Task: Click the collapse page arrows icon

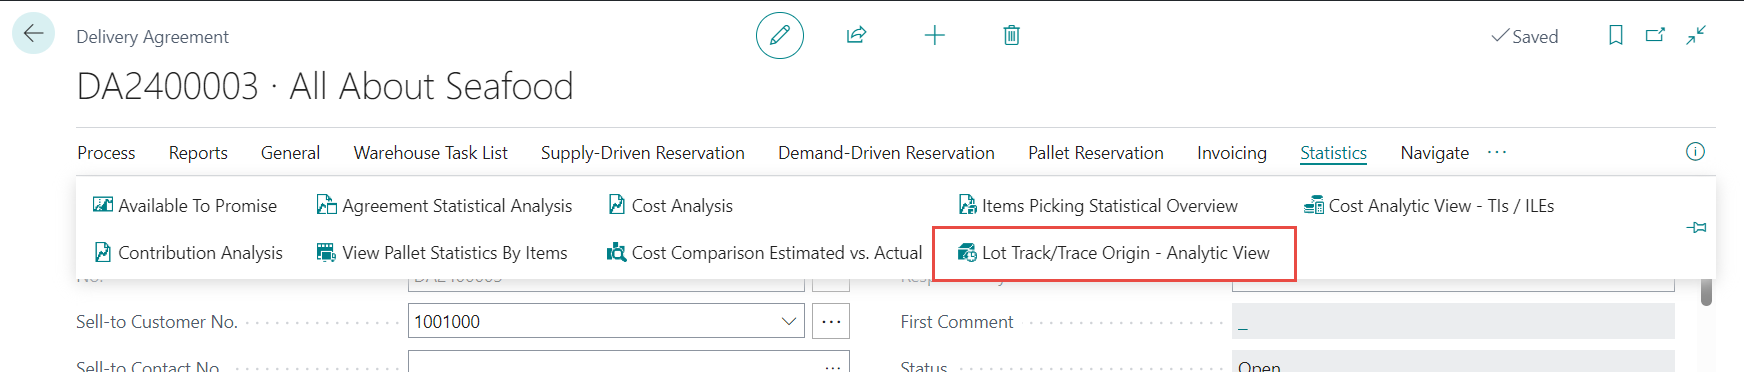Action: [x=1696, y=36]
